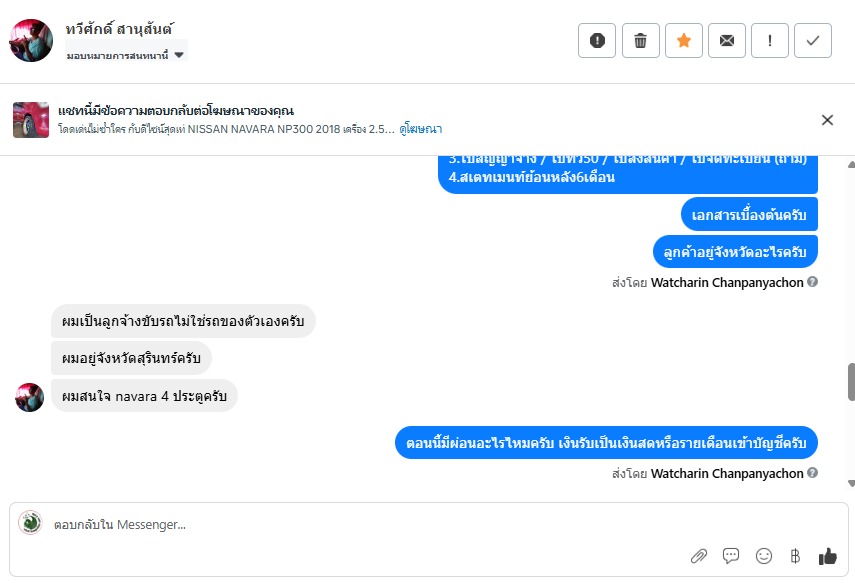Send a thumbs-up like
Screen dimensions: 855x583
tap(827, 556)
